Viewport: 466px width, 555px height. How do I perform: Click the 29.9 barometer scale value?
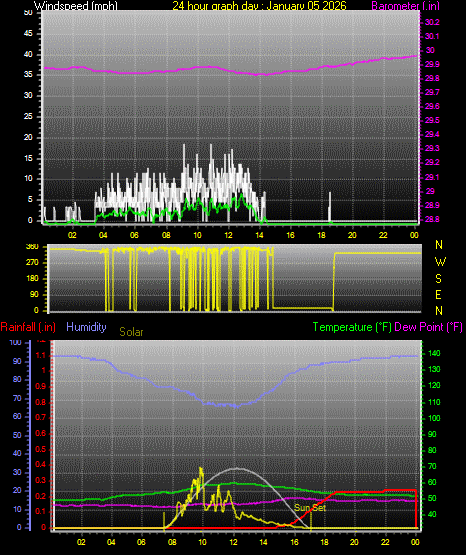[x=432, y=64]
